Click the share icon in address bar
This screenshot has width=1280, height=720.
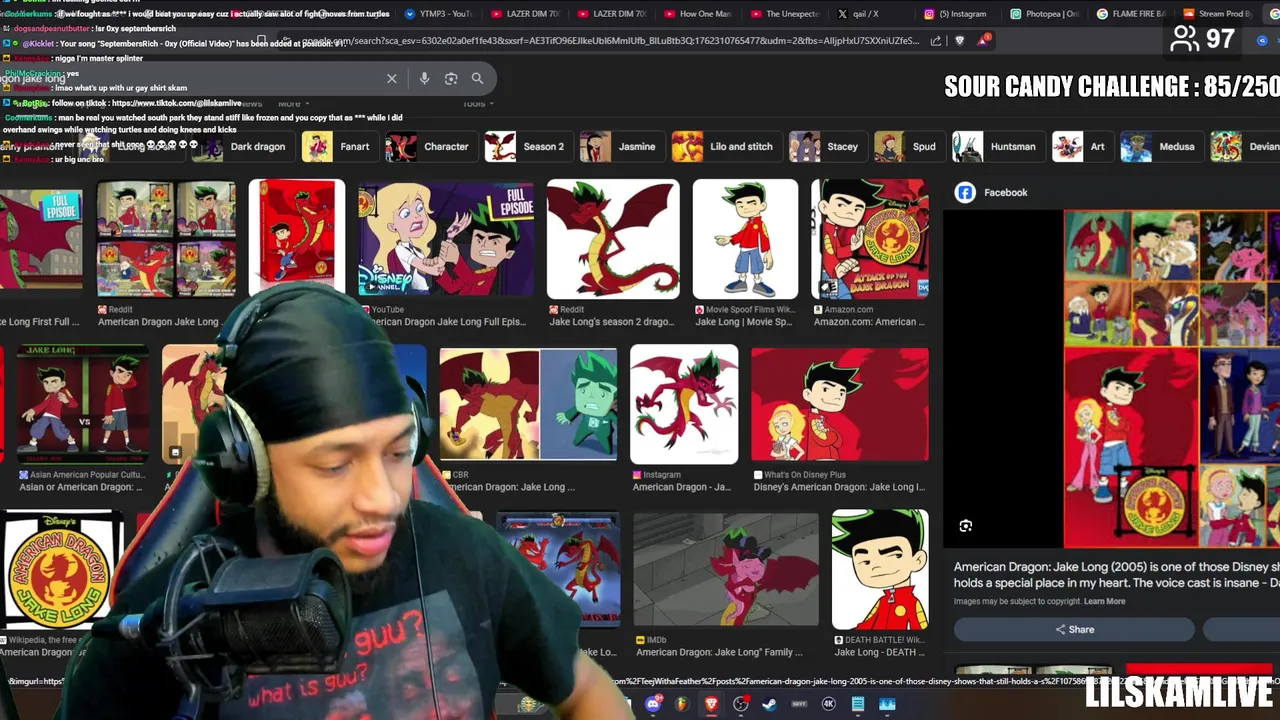click(935, 41)
